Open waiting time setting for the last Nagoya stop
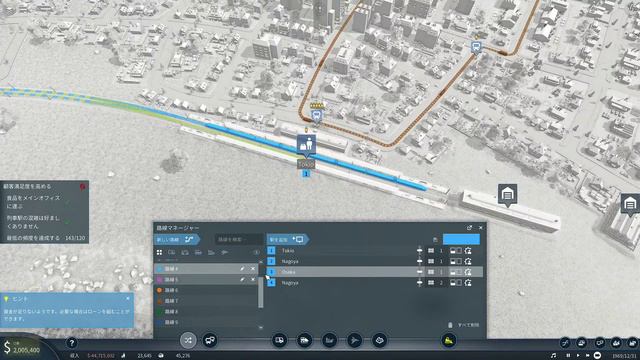Viewport: 640px width, 360px height. tap(468, 282)
